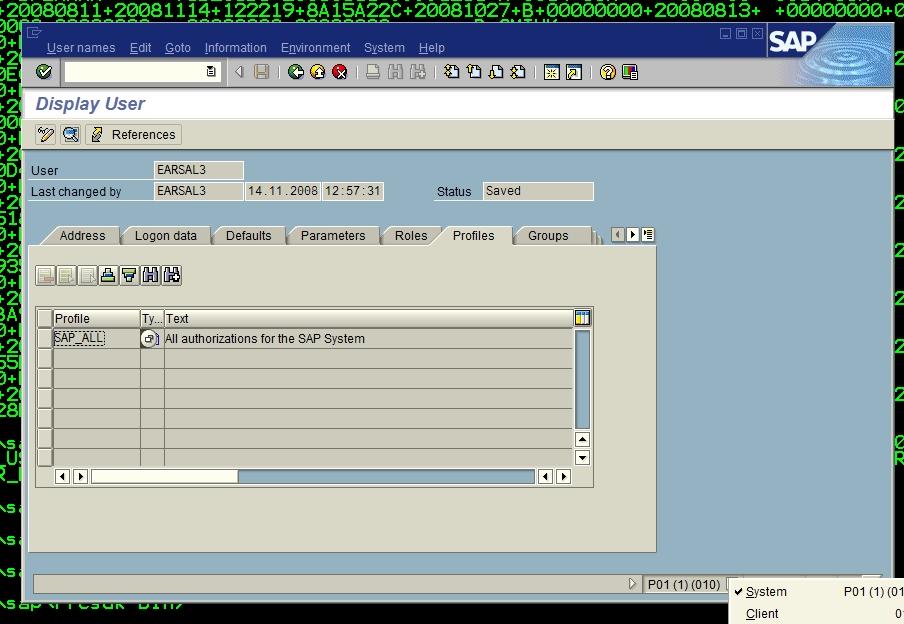Click the red Cancel icon
Screen dimensions: 904x624
pos(340,72)
